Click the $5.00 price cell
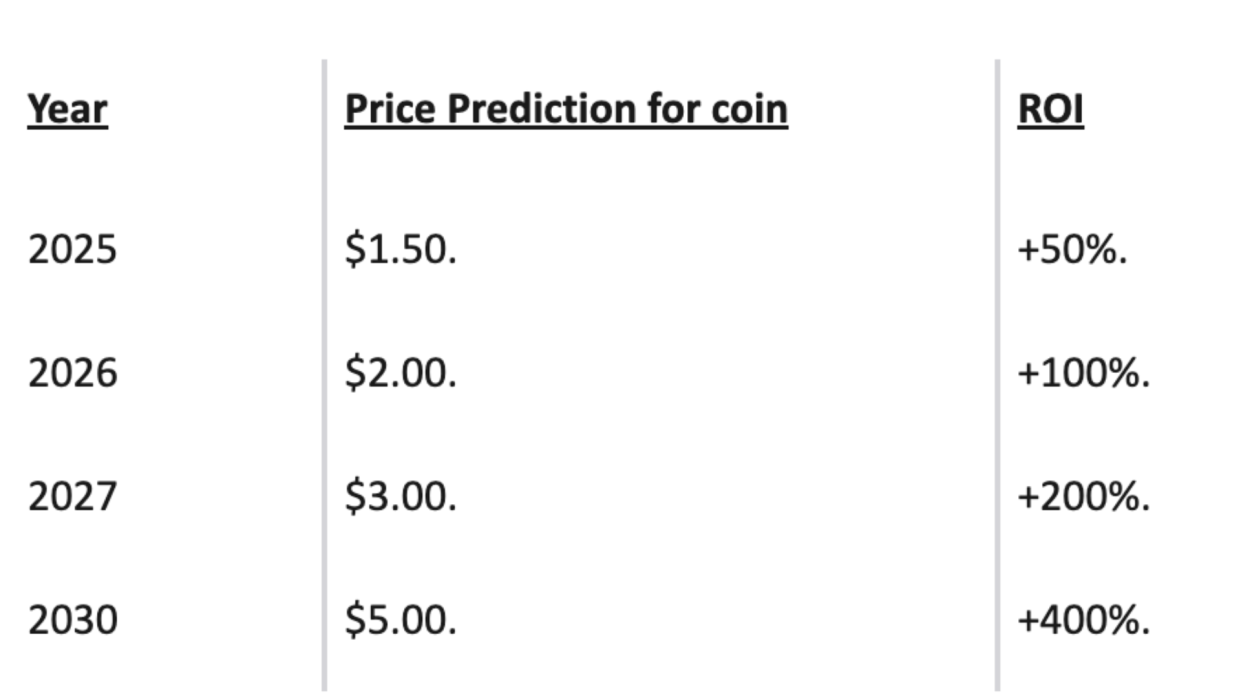The height and width of the screenshot is (698, 1240). tap(400, 620)
